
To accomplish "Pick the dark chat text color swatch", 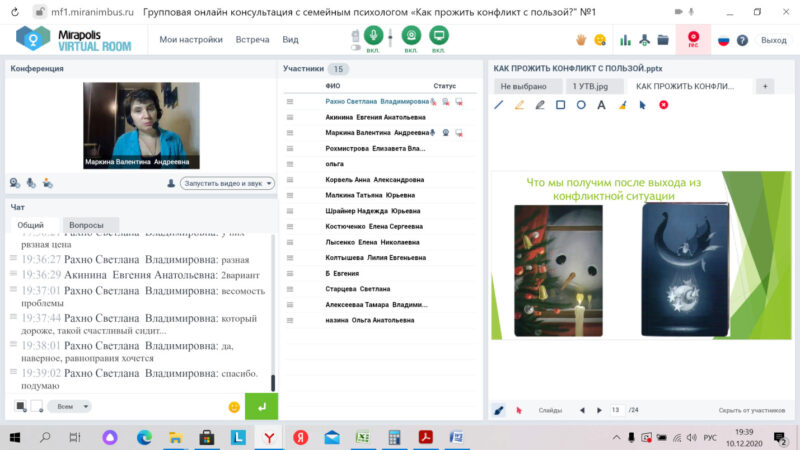I will click(x=20, y=407).
